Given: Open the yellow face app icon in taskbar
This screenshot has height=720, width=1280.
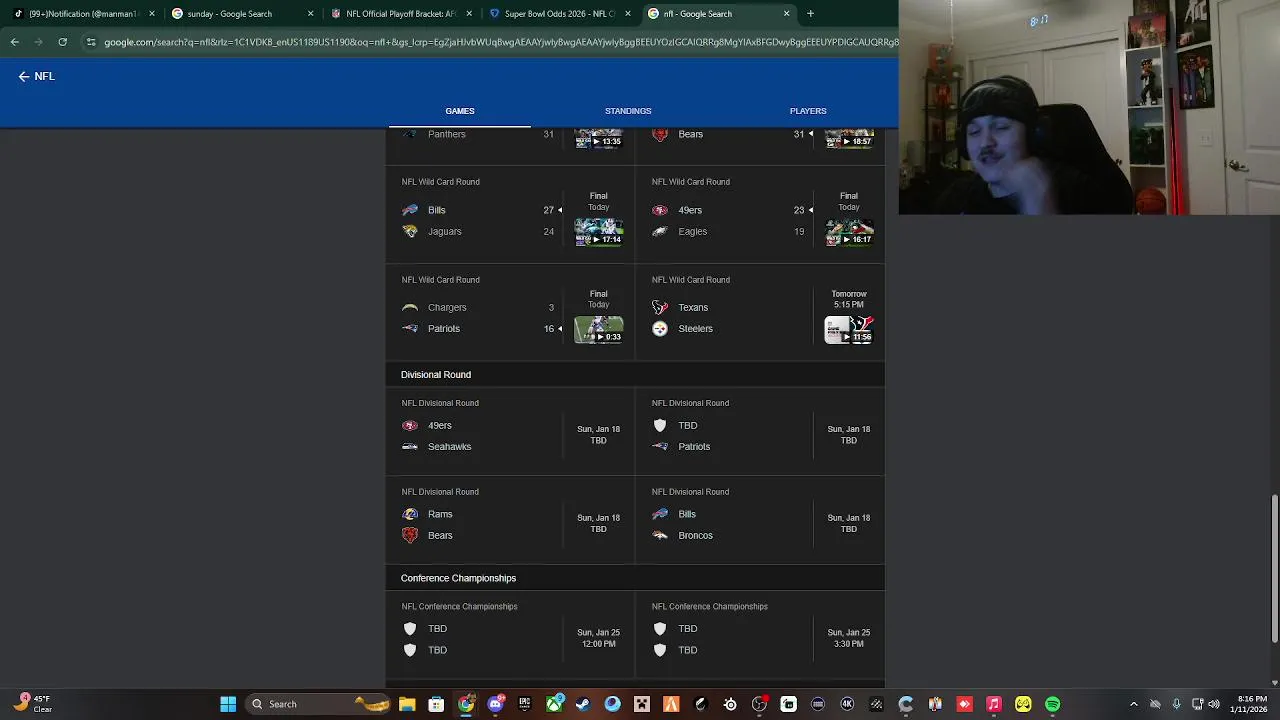Looking at the screenshot, I should coord(1023,704).
